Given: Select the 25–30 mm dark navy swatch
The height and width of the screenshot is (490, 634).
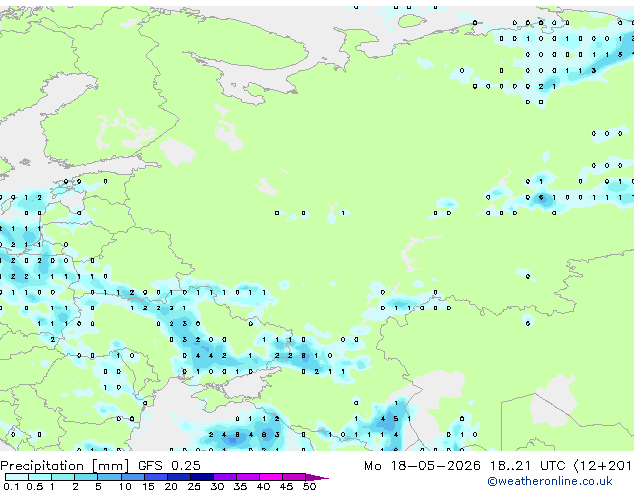Looking at the screenshot, I should (x=202, y=477).
